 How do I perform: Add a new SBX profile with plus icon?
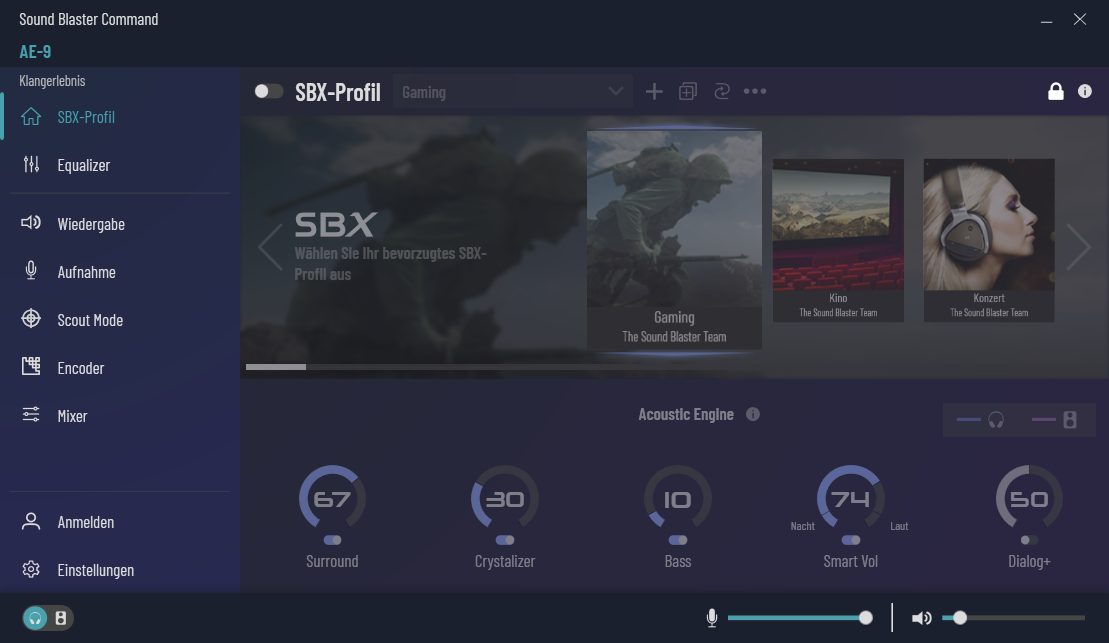click(654, 91)
